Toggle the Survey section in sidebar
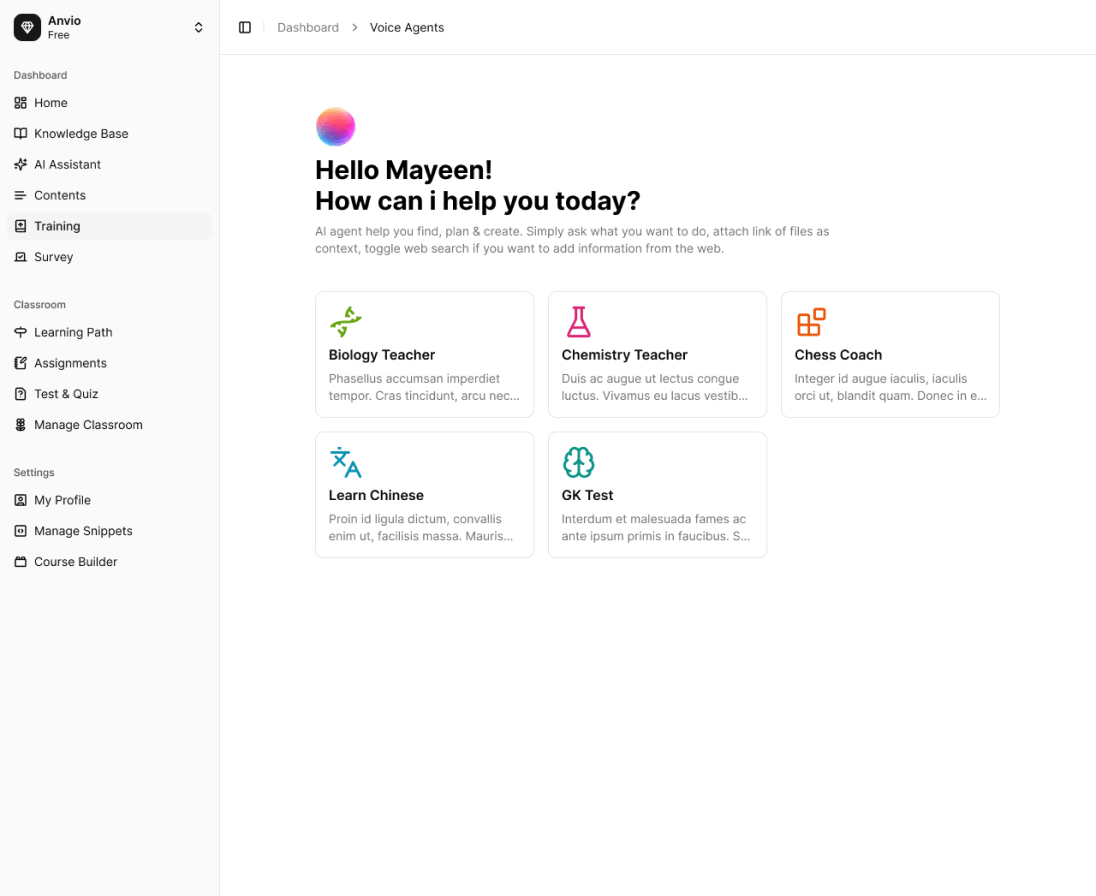 [x=54, y=257]
